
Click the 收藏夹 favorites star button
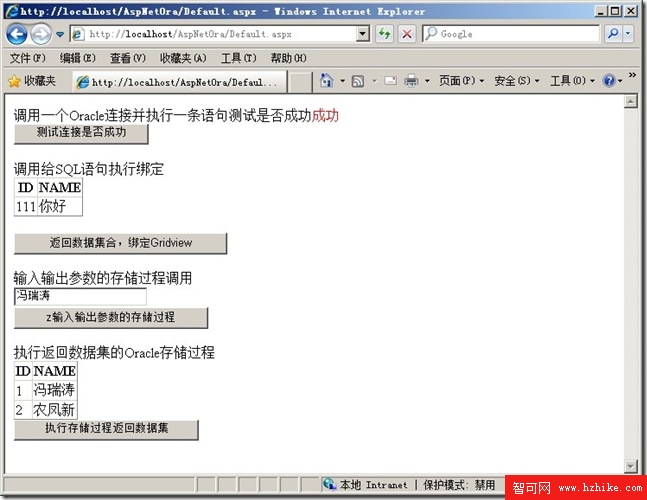click(x=32, y=81)
